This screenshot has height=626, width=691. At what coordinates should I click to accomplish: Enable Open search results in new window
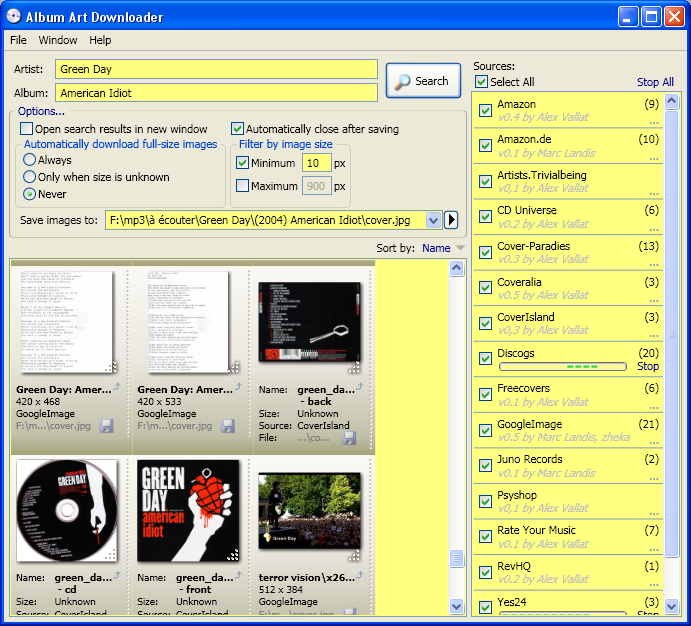(x=26, y=129)
